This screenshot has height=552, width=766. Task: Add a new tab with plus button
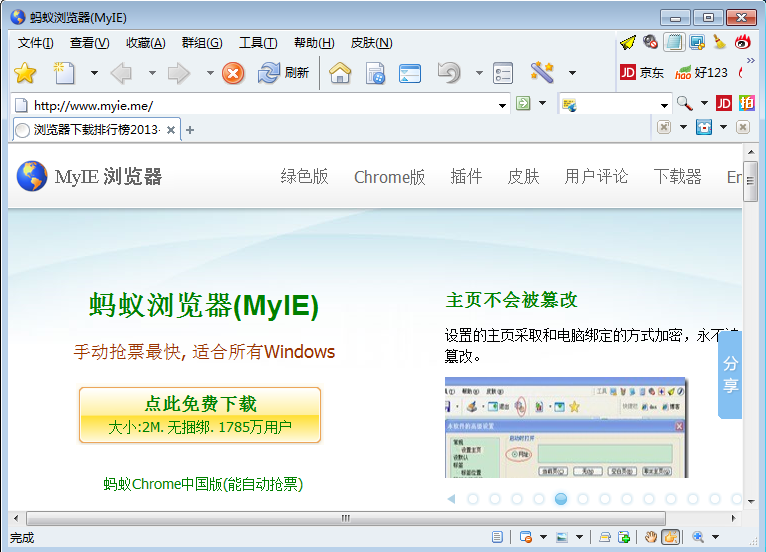pyautogui.click(x=190, y=130)
